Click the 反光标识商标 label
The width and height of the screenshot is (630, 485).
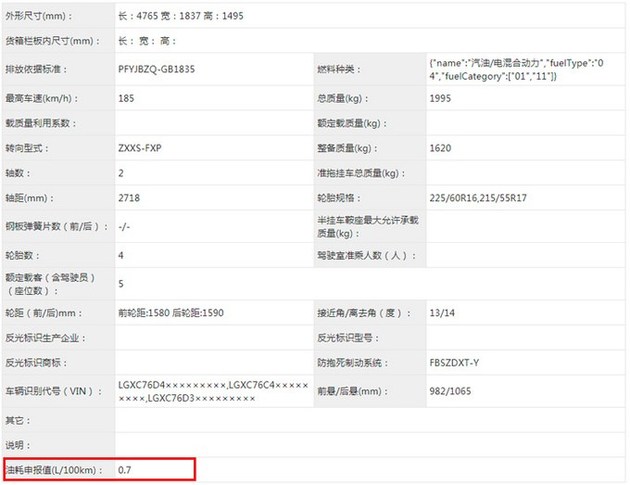point(36,362)
